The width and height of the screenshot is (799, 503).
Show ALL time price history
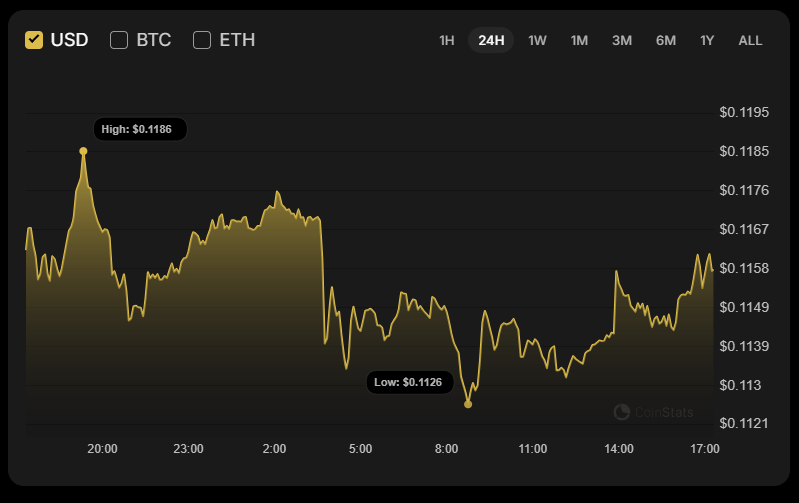[x=750, y=40]
